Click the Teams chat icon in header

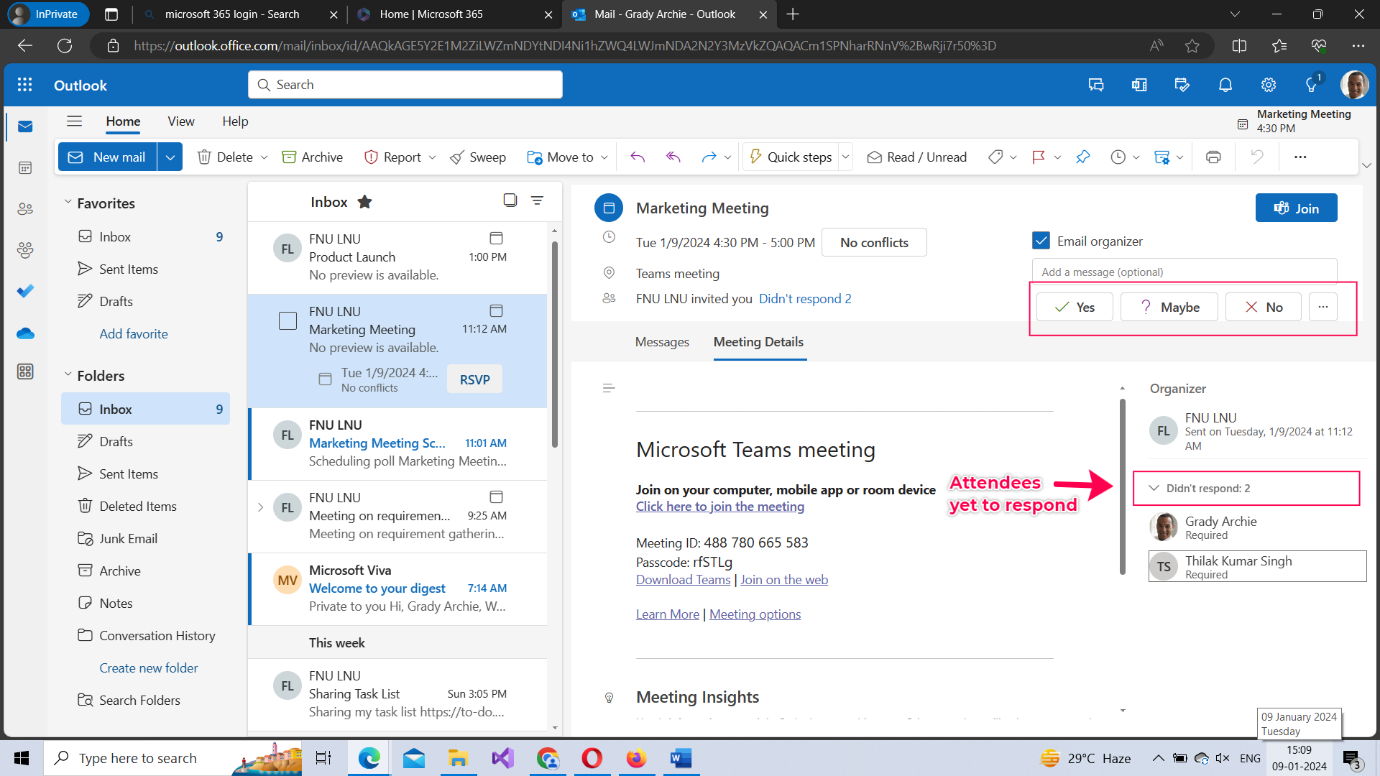pyautogui.click(x=1096, y=85)
